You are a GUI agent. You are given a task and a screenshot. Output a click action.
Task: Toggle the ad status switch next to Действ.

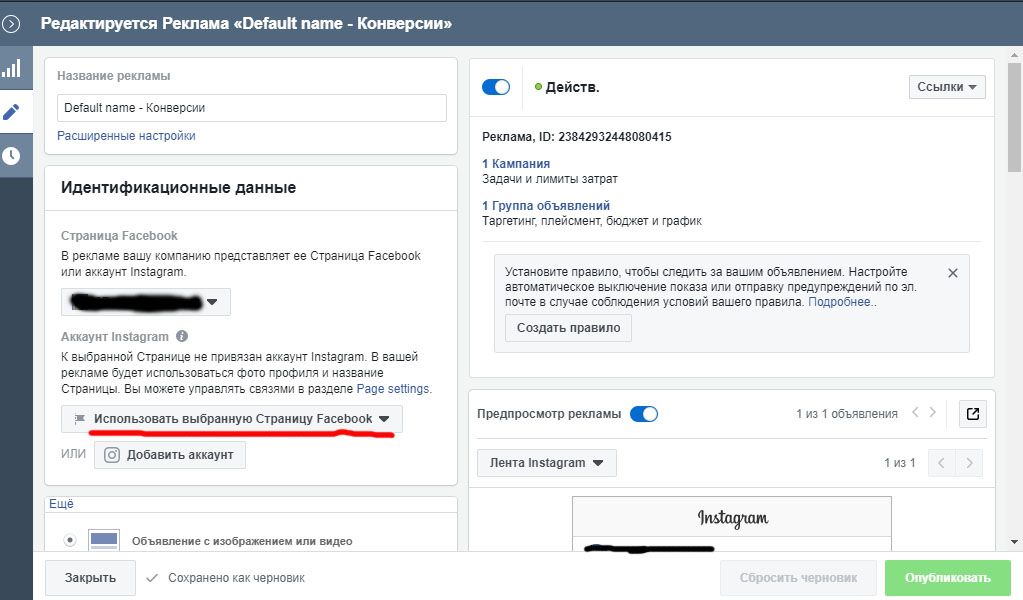tap(496, 87)
